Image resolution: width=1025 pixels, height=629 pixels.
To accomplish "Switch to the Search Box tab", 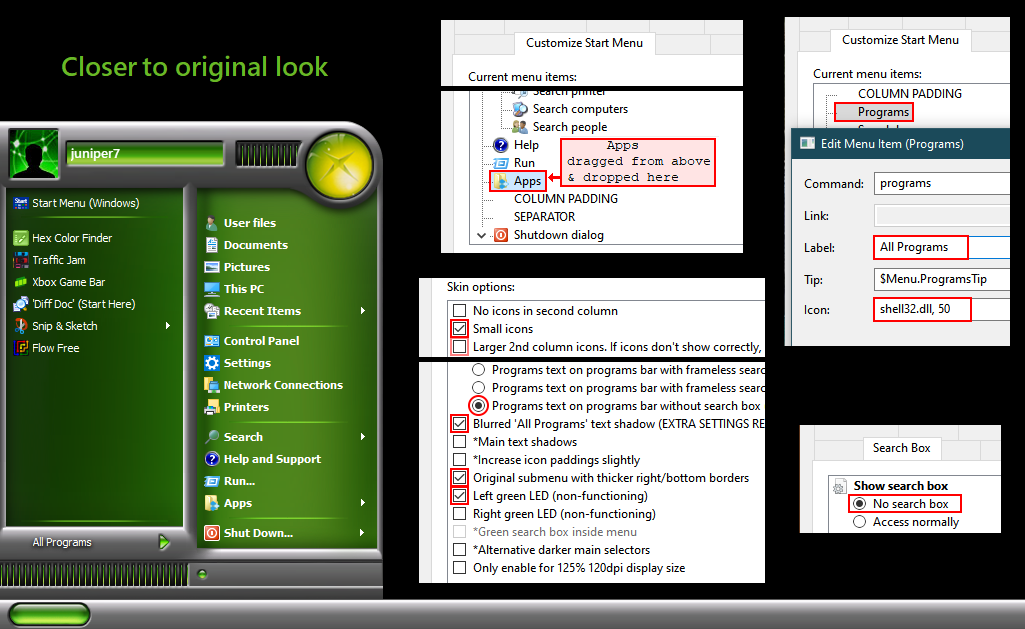I will pos(901,448).
